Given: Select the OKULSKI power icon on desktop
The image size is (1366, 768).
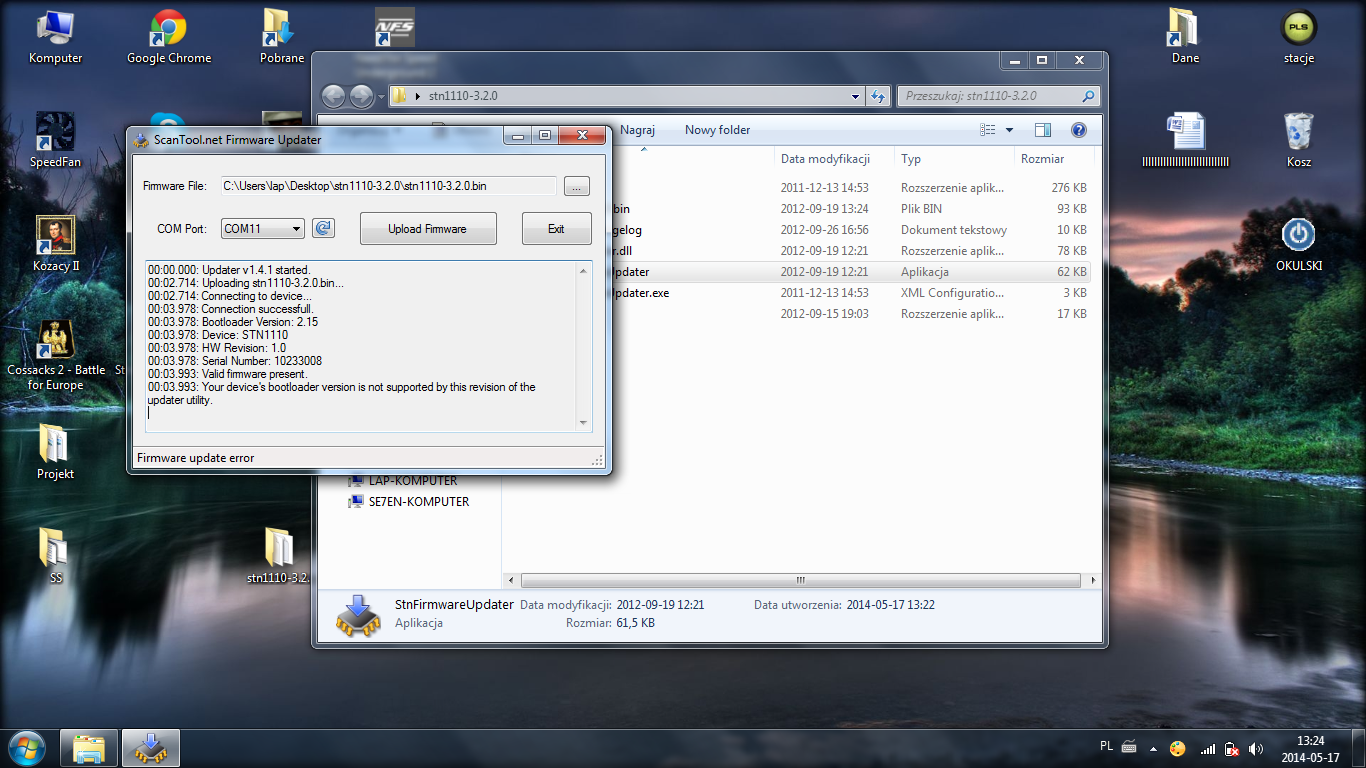Looking at the screenshot, I should click(1298, 244).
